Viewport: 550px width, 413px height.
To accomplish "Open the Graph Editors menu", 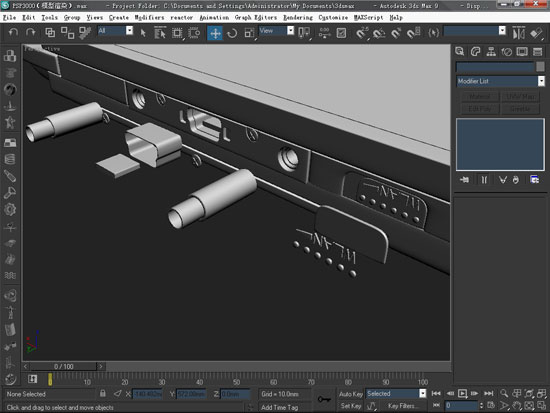I will [x=256, y=18].
